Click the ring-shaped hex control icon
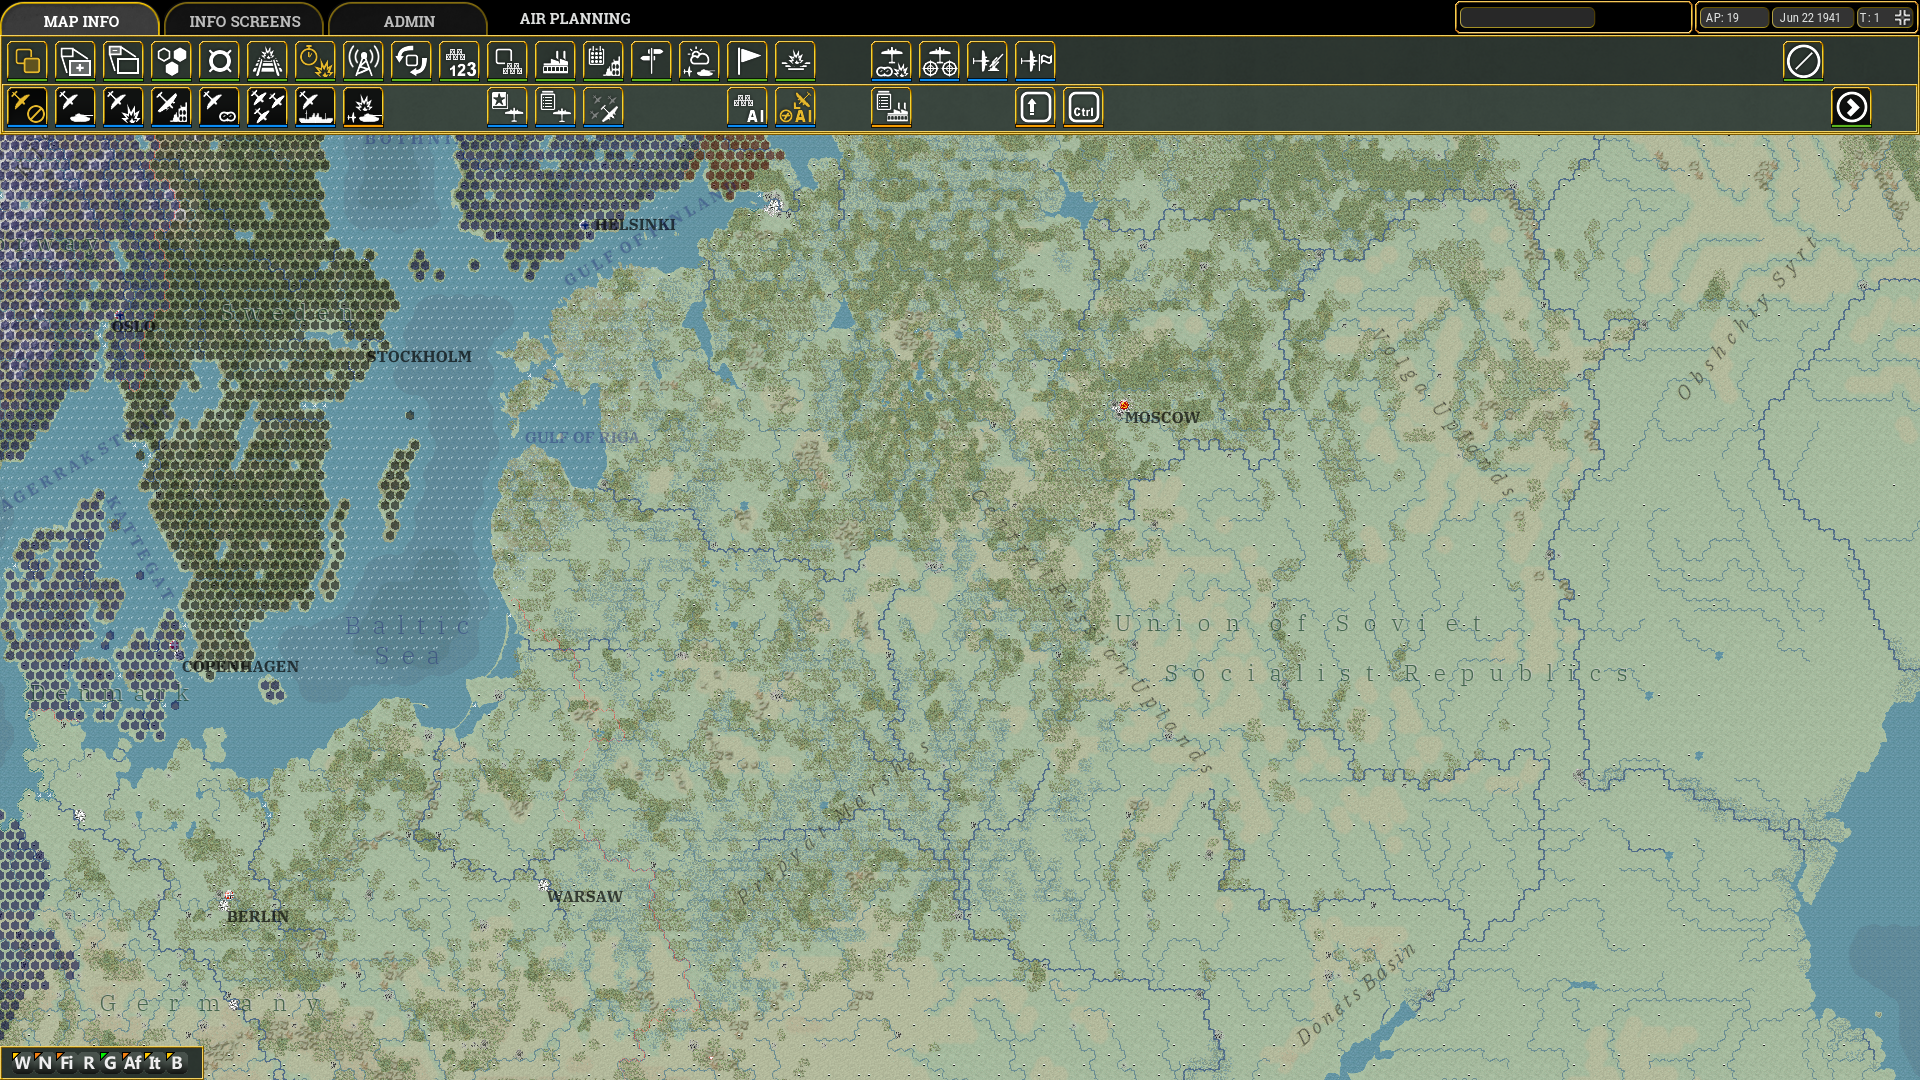The image size is (1920, 1080). click(219, 61)
